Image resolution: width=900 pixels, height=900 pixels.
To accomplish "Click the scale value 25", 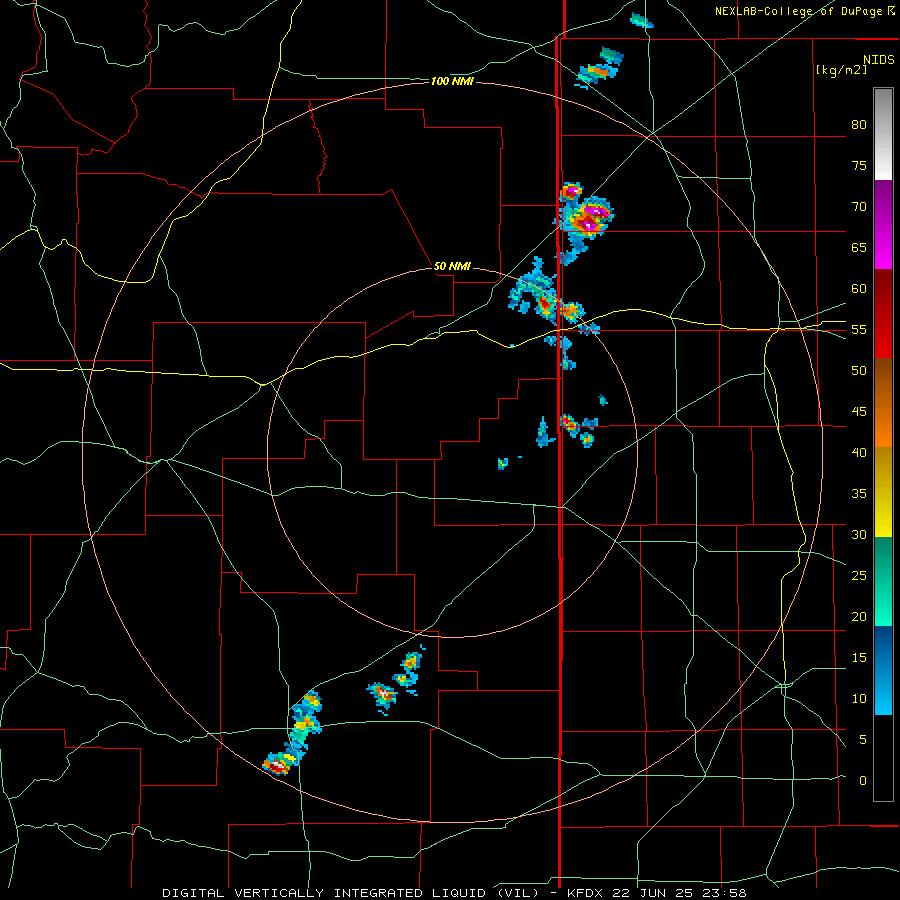I will click(859, 576).
